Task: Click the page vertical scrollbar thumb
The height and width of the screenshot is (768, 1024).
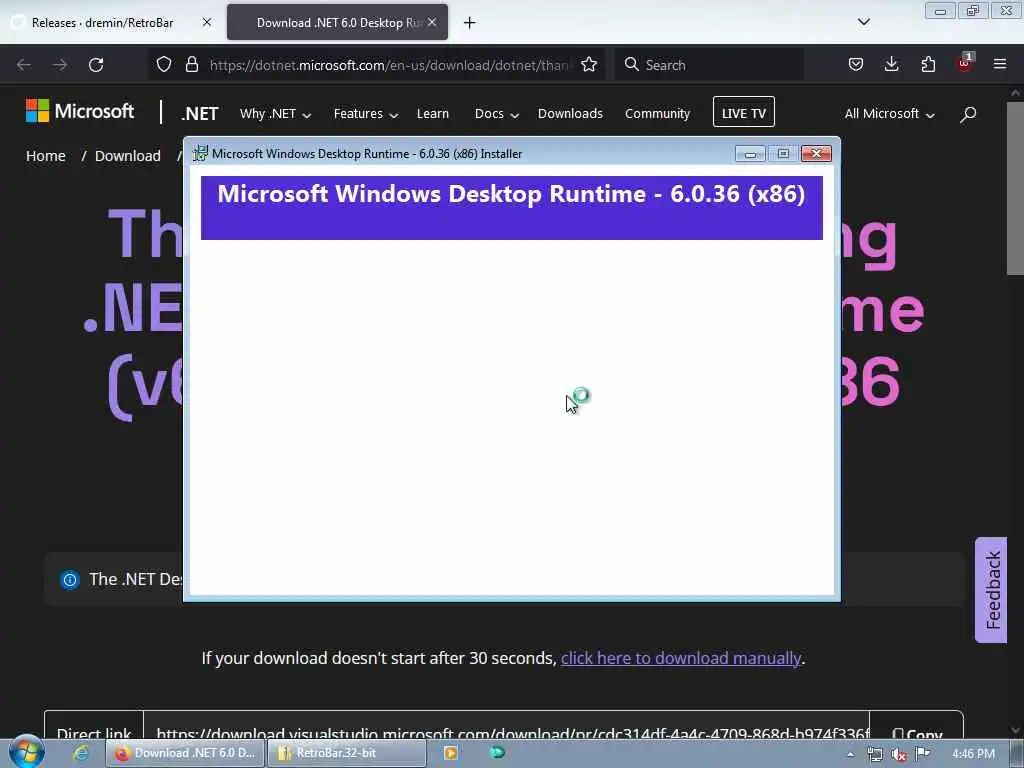Action: point(1015,188)
